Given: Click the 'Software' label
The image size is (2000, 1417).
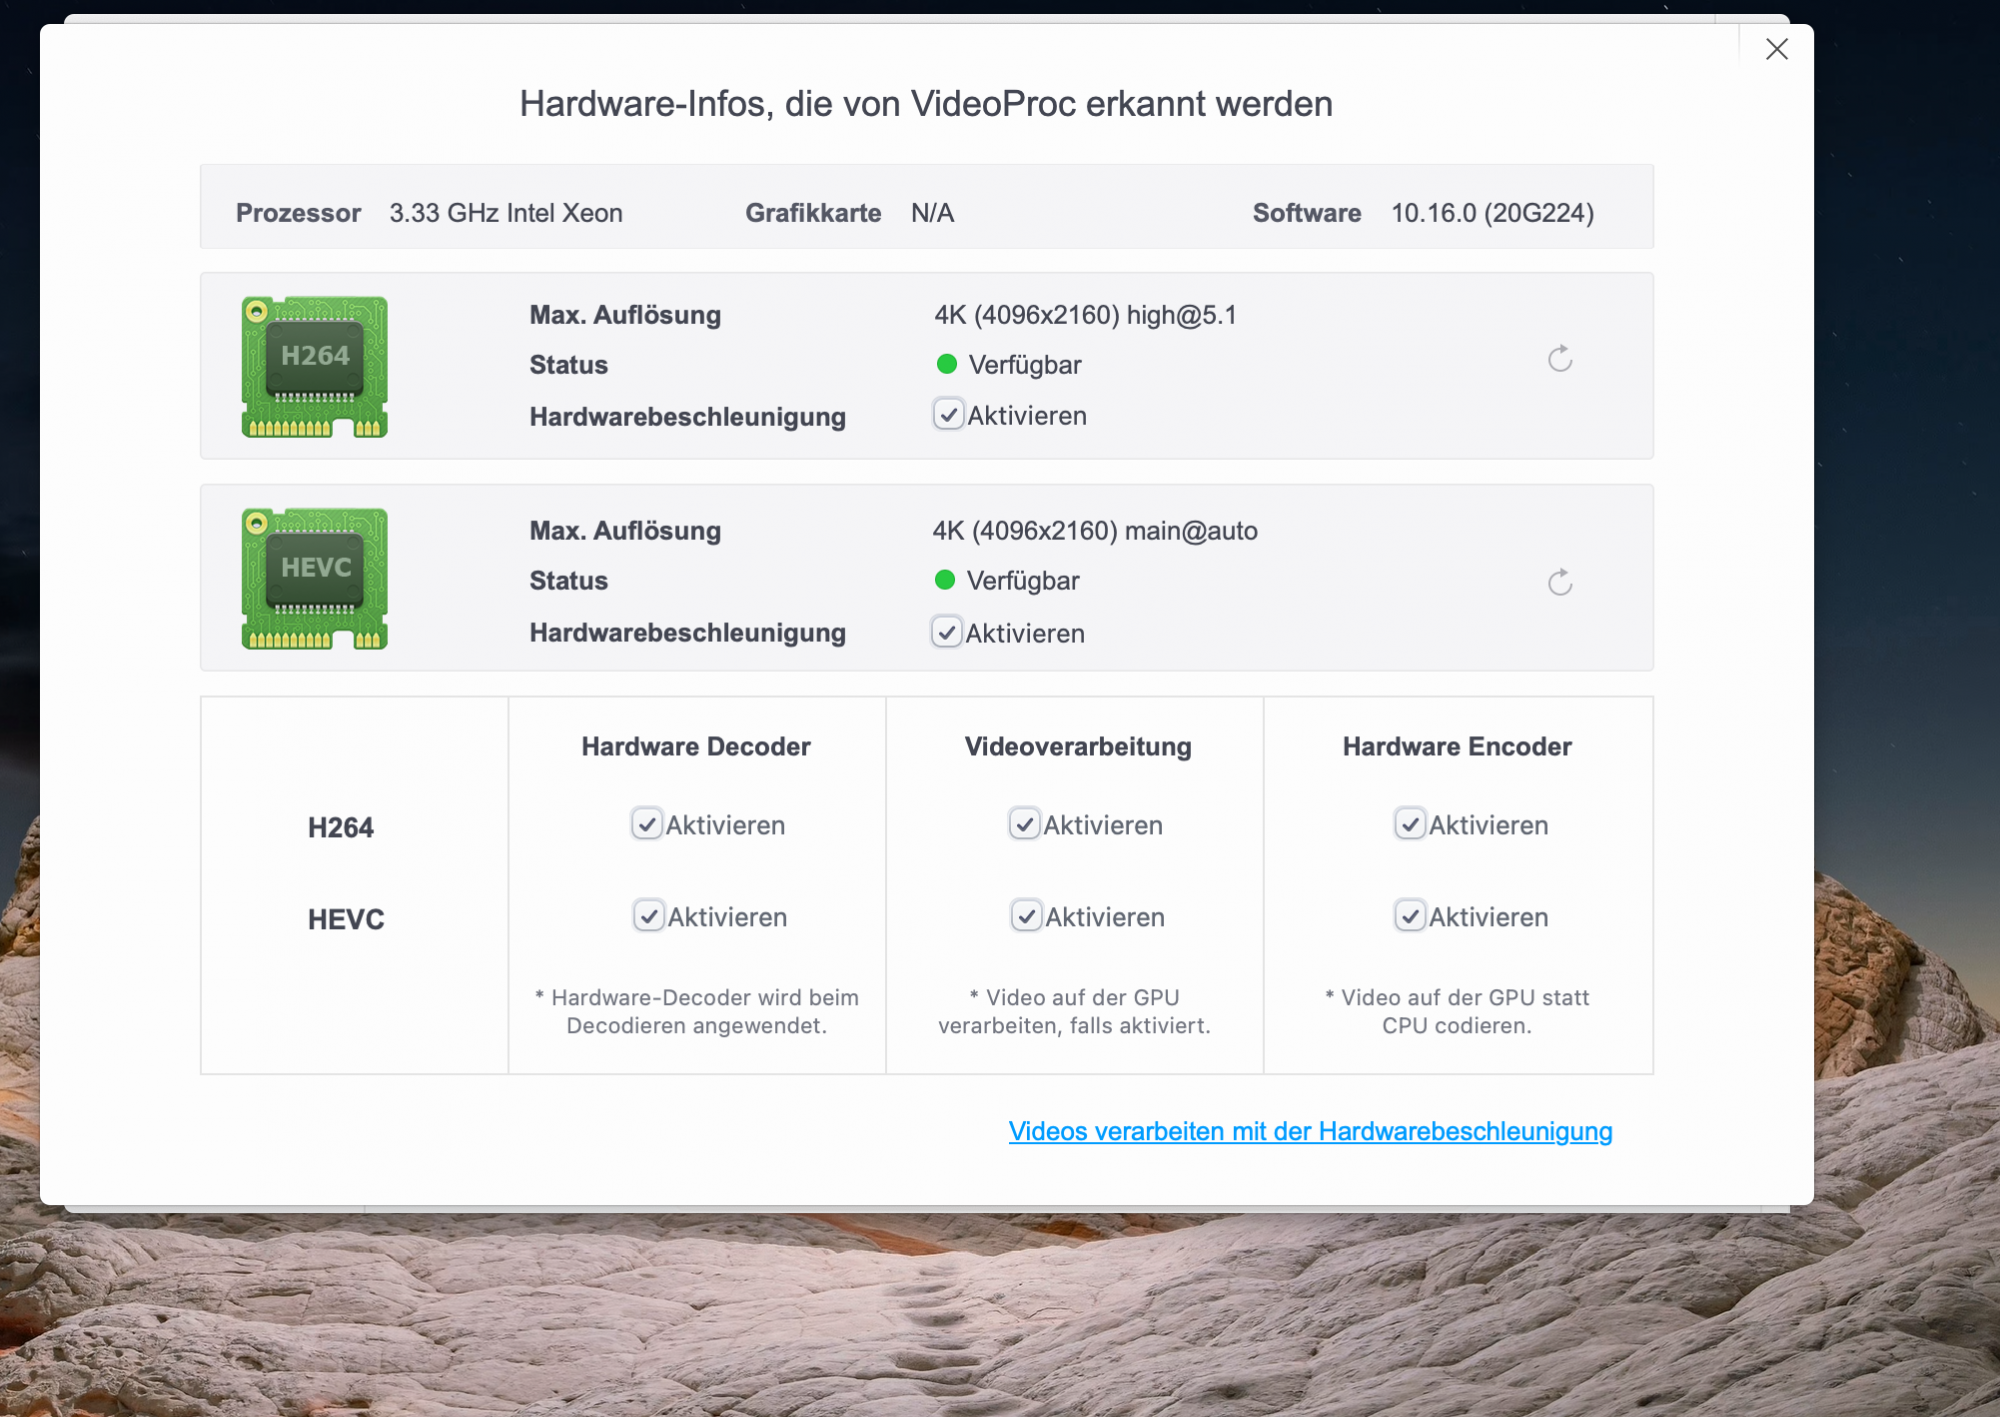Looking at the screenshot, I should [x=1307, y=213].
